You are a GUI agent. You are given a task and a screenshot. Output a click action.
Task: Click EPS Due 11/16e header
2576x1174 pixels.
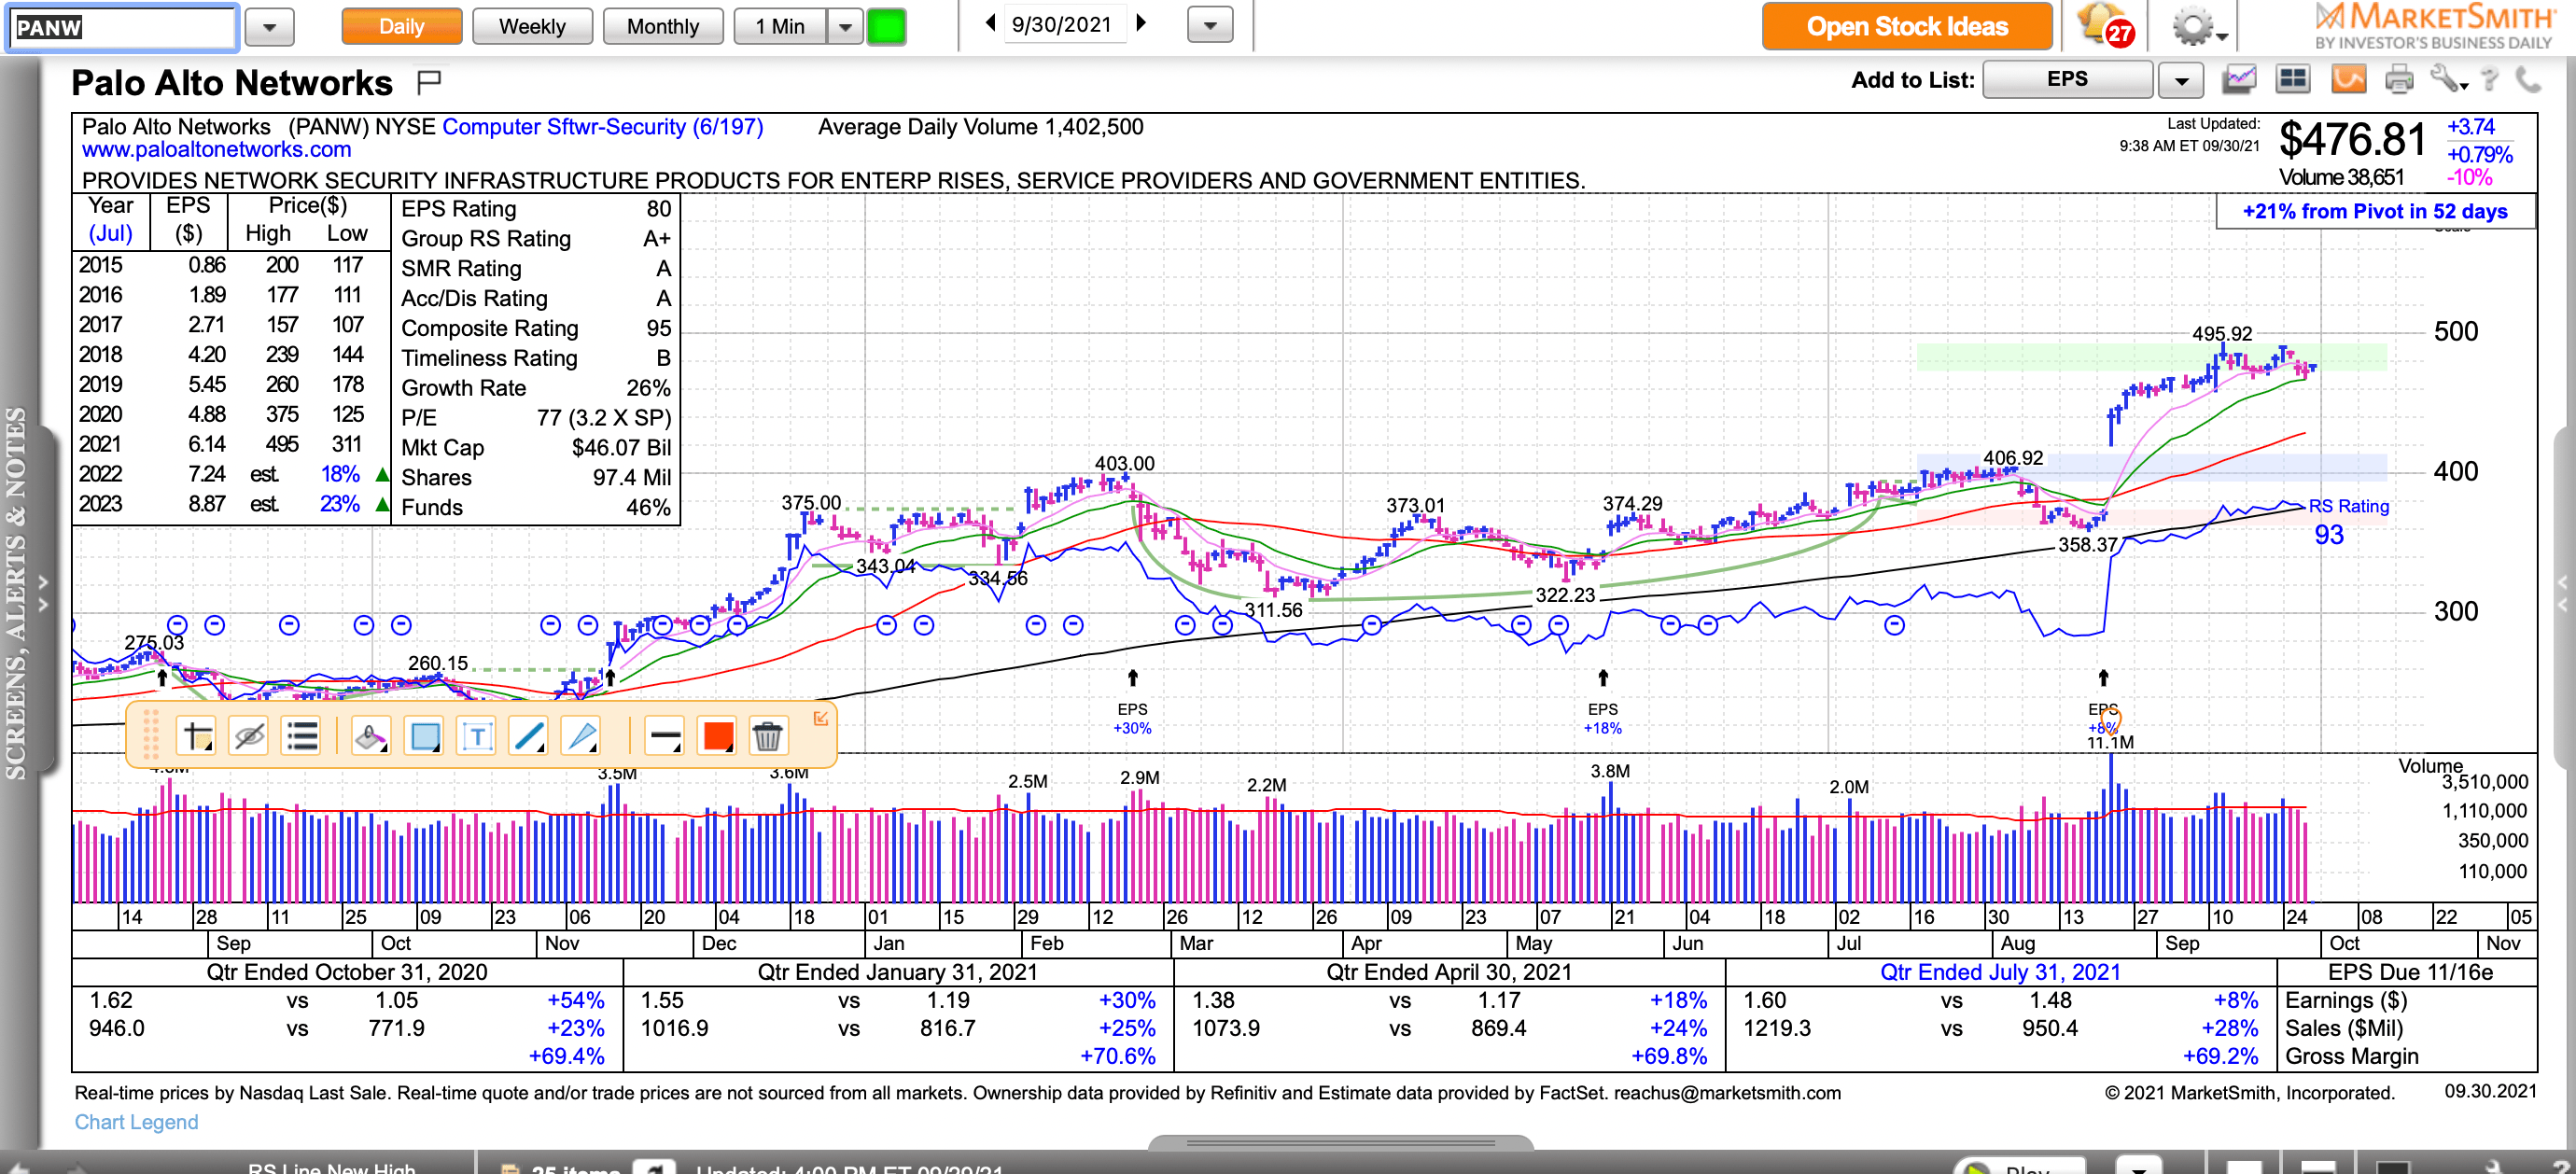(2409, 972)
